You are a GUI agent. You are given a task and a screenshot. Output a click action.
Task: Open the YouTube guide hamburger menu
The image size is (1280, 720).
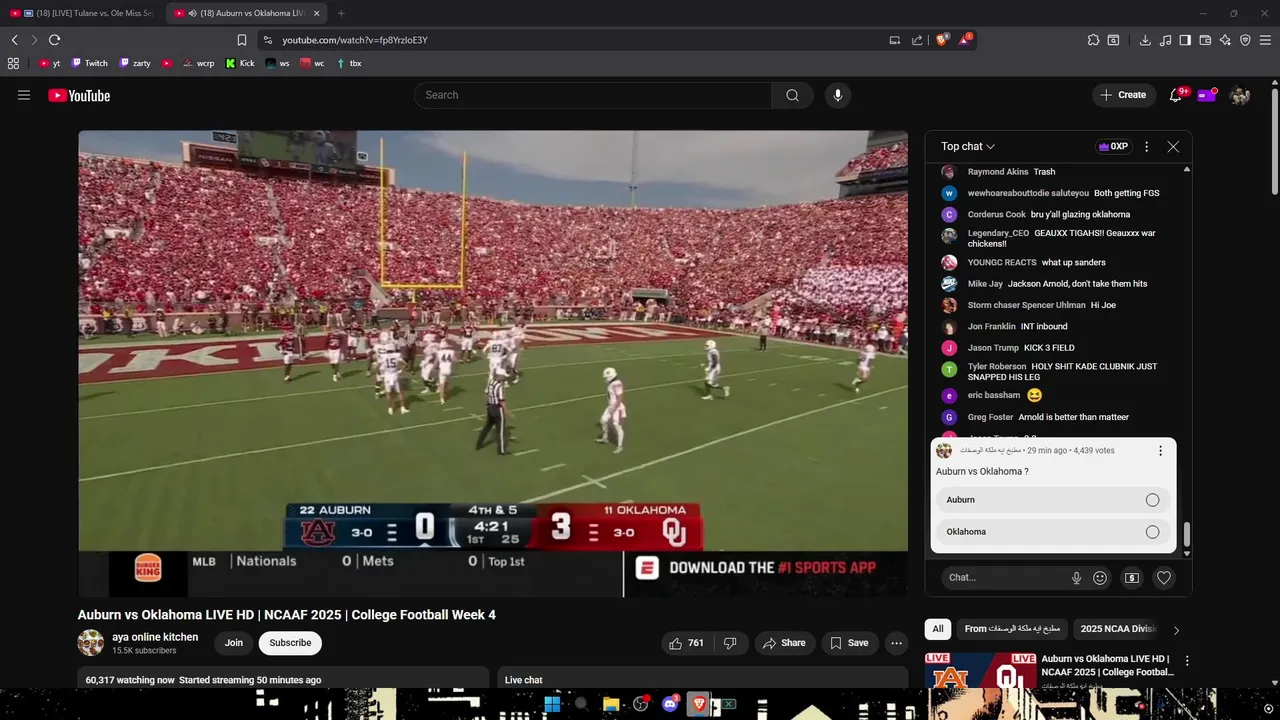[24, 95]
